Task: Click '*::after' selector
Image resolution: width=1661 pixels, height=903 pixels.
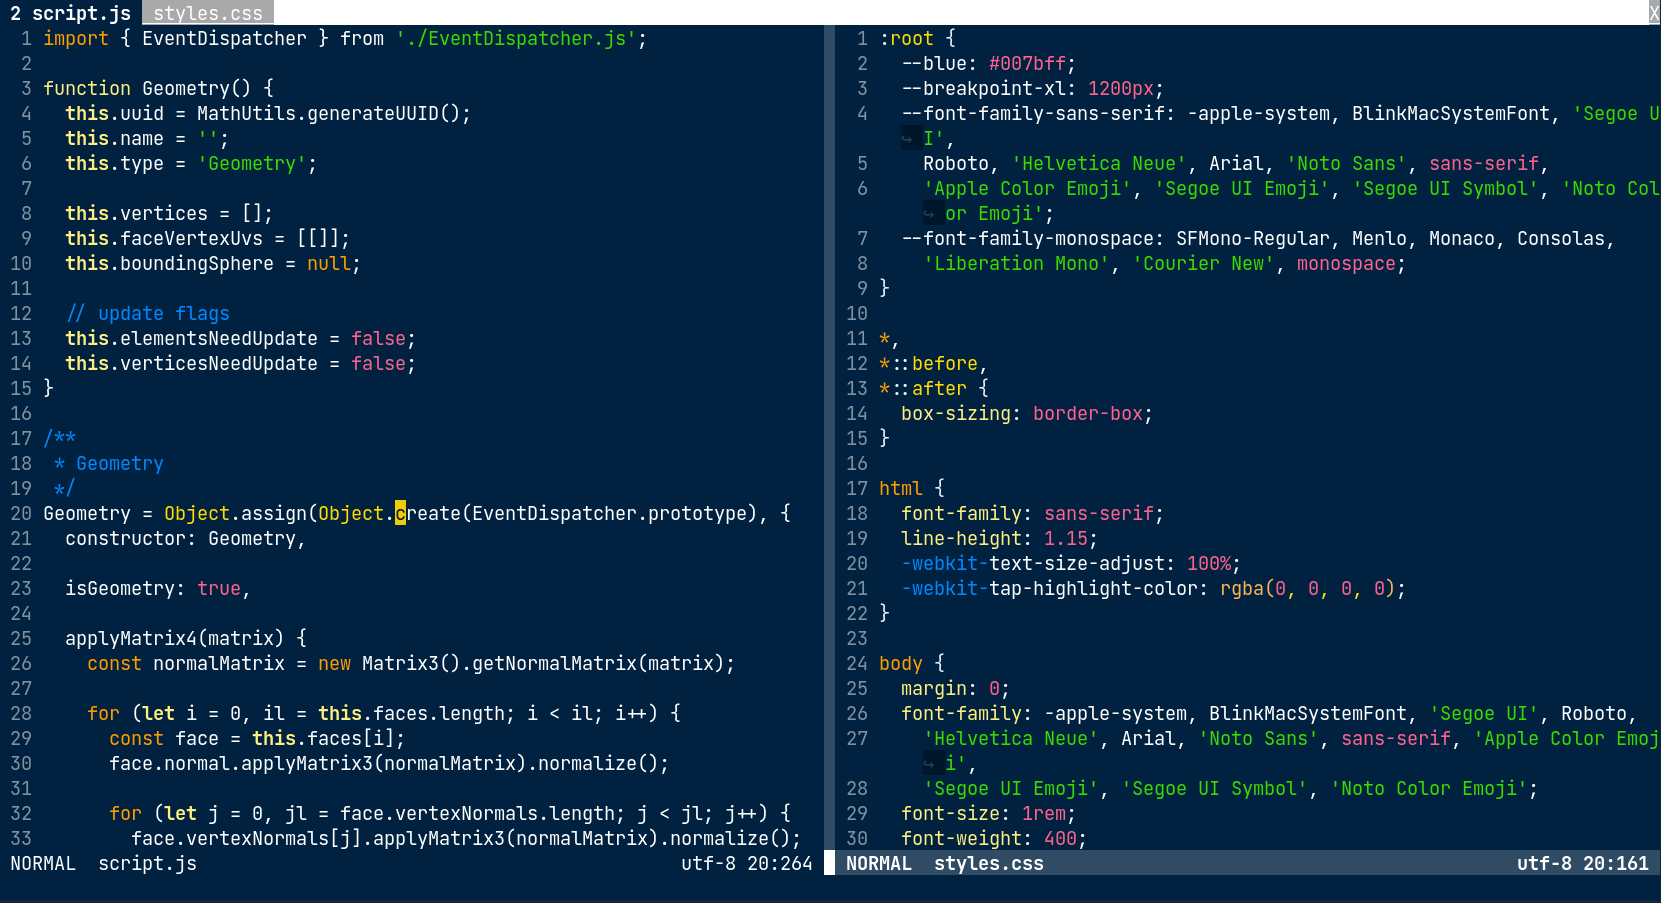Action: coord(923,388)
